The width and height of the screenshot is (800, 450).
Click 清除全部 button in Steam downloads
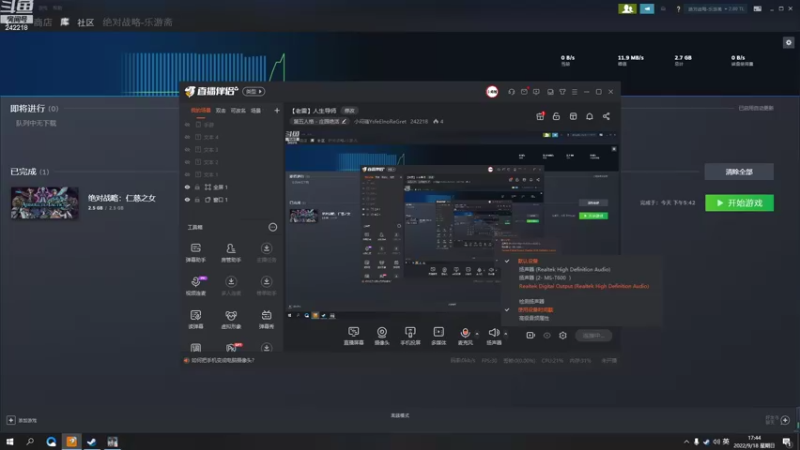739,172
